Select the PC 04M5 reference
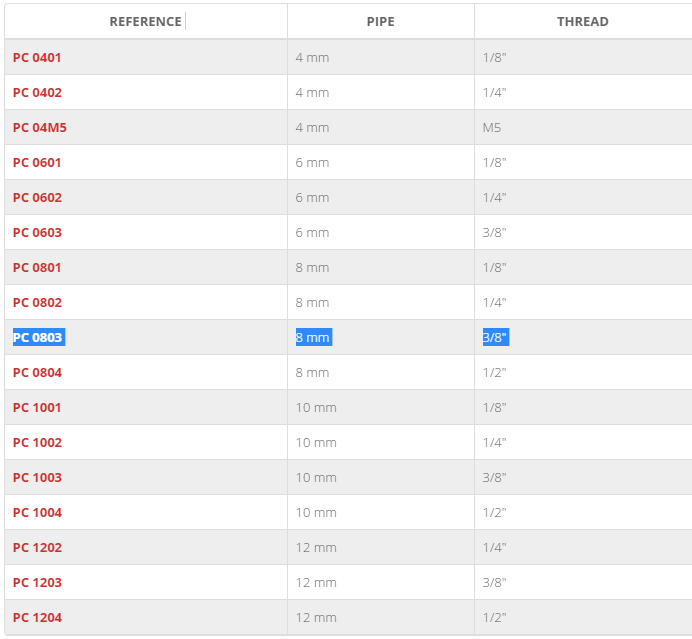The width and height of the screenshot is (692, 639). [40, 128]
